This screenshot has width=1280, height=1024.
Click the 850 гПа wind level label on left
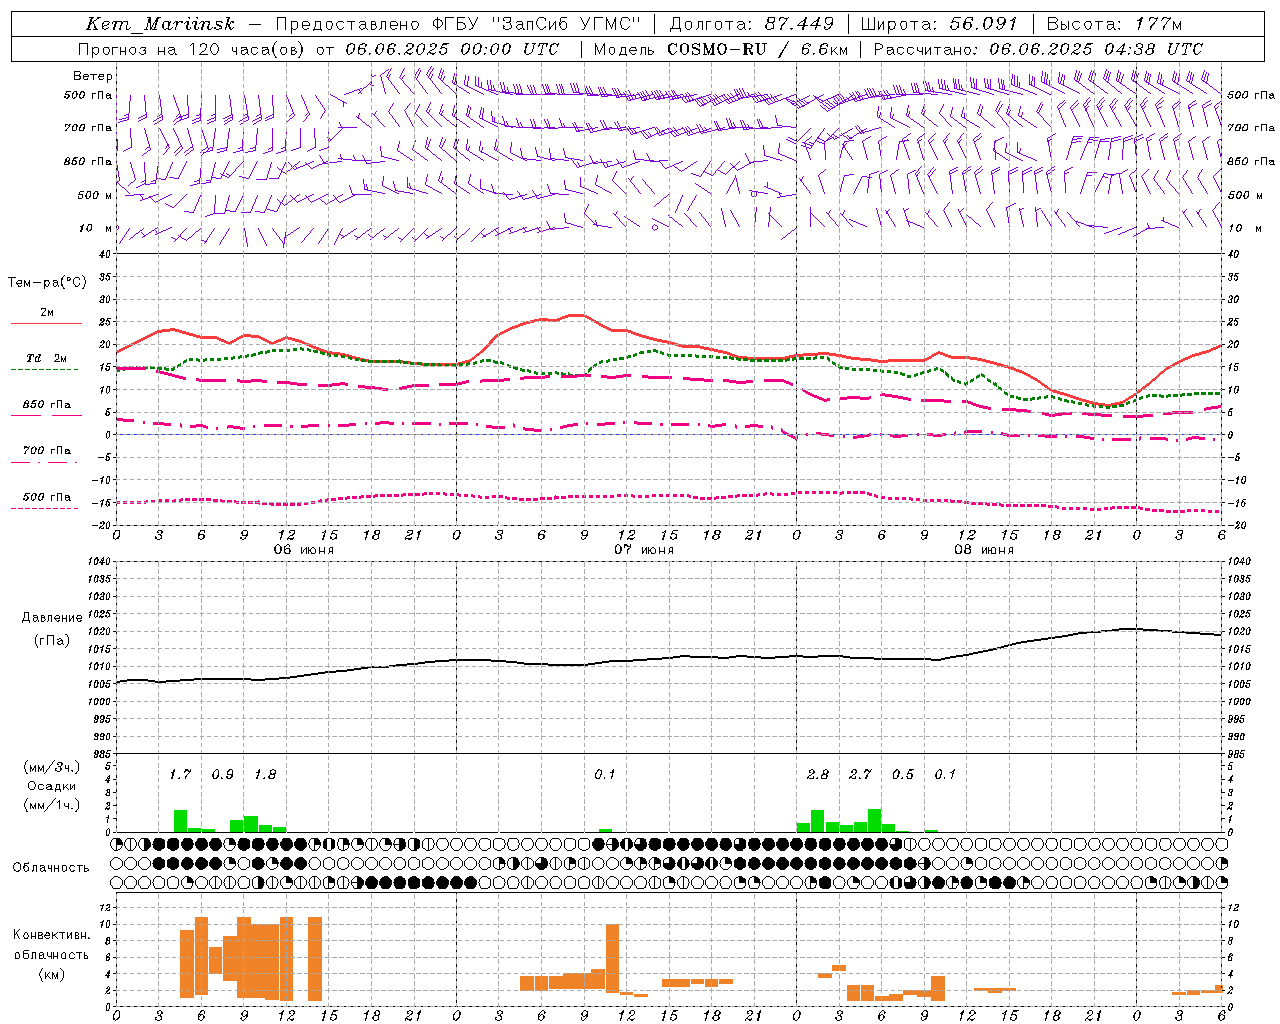[x=88, y=161]
